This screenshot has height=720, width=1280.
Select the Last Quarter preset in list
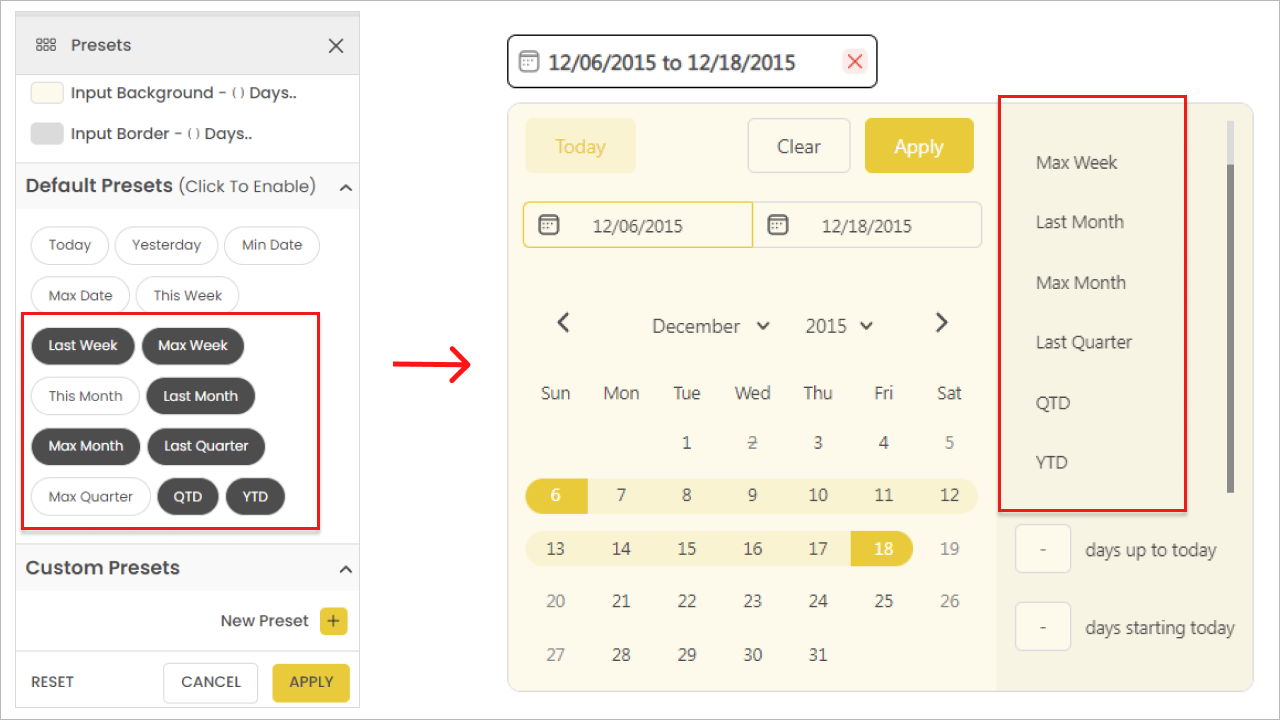(1084, 342)
